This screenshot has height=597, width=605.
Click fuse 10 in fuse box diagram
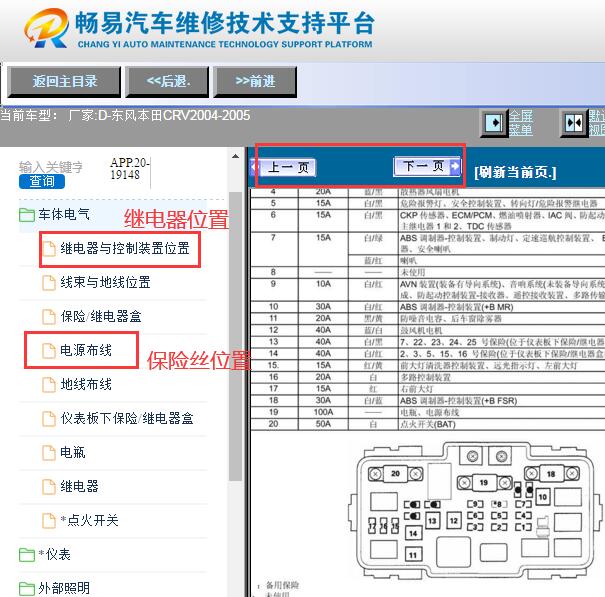coord(542,497)
